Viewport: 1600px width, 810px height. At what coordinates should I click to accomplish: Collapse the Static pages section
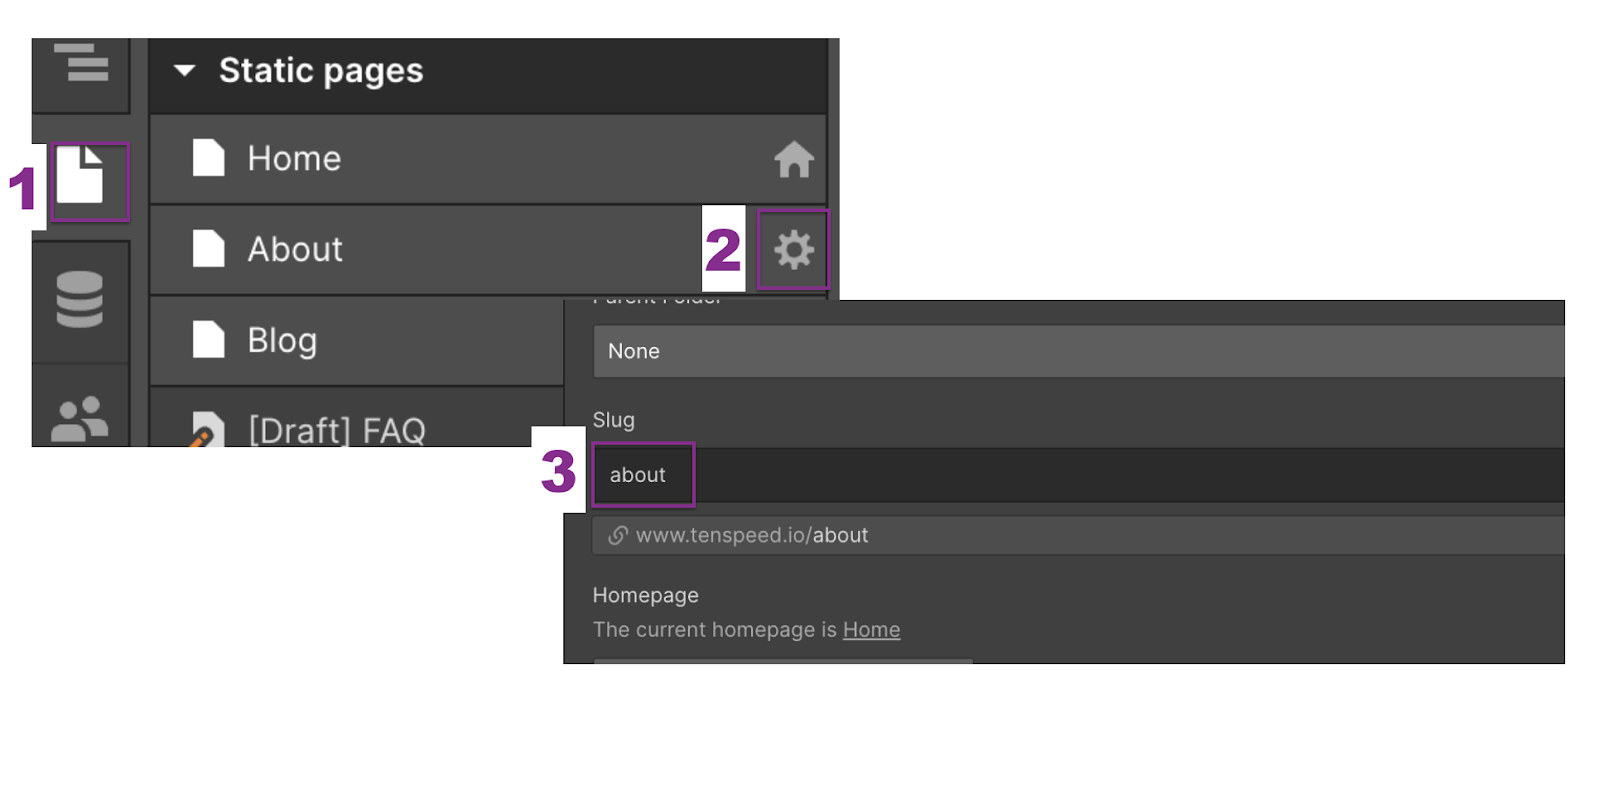184,71
